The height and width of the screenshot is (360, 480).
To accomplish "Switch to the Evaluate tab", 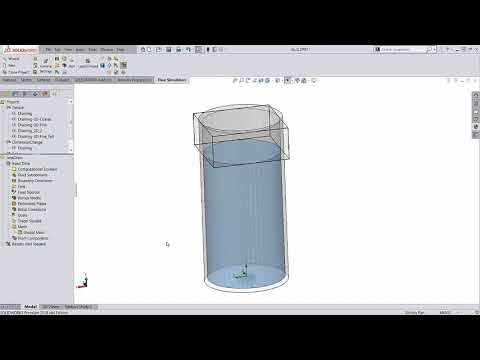I will pyautogui.click(x=62, y=80).
